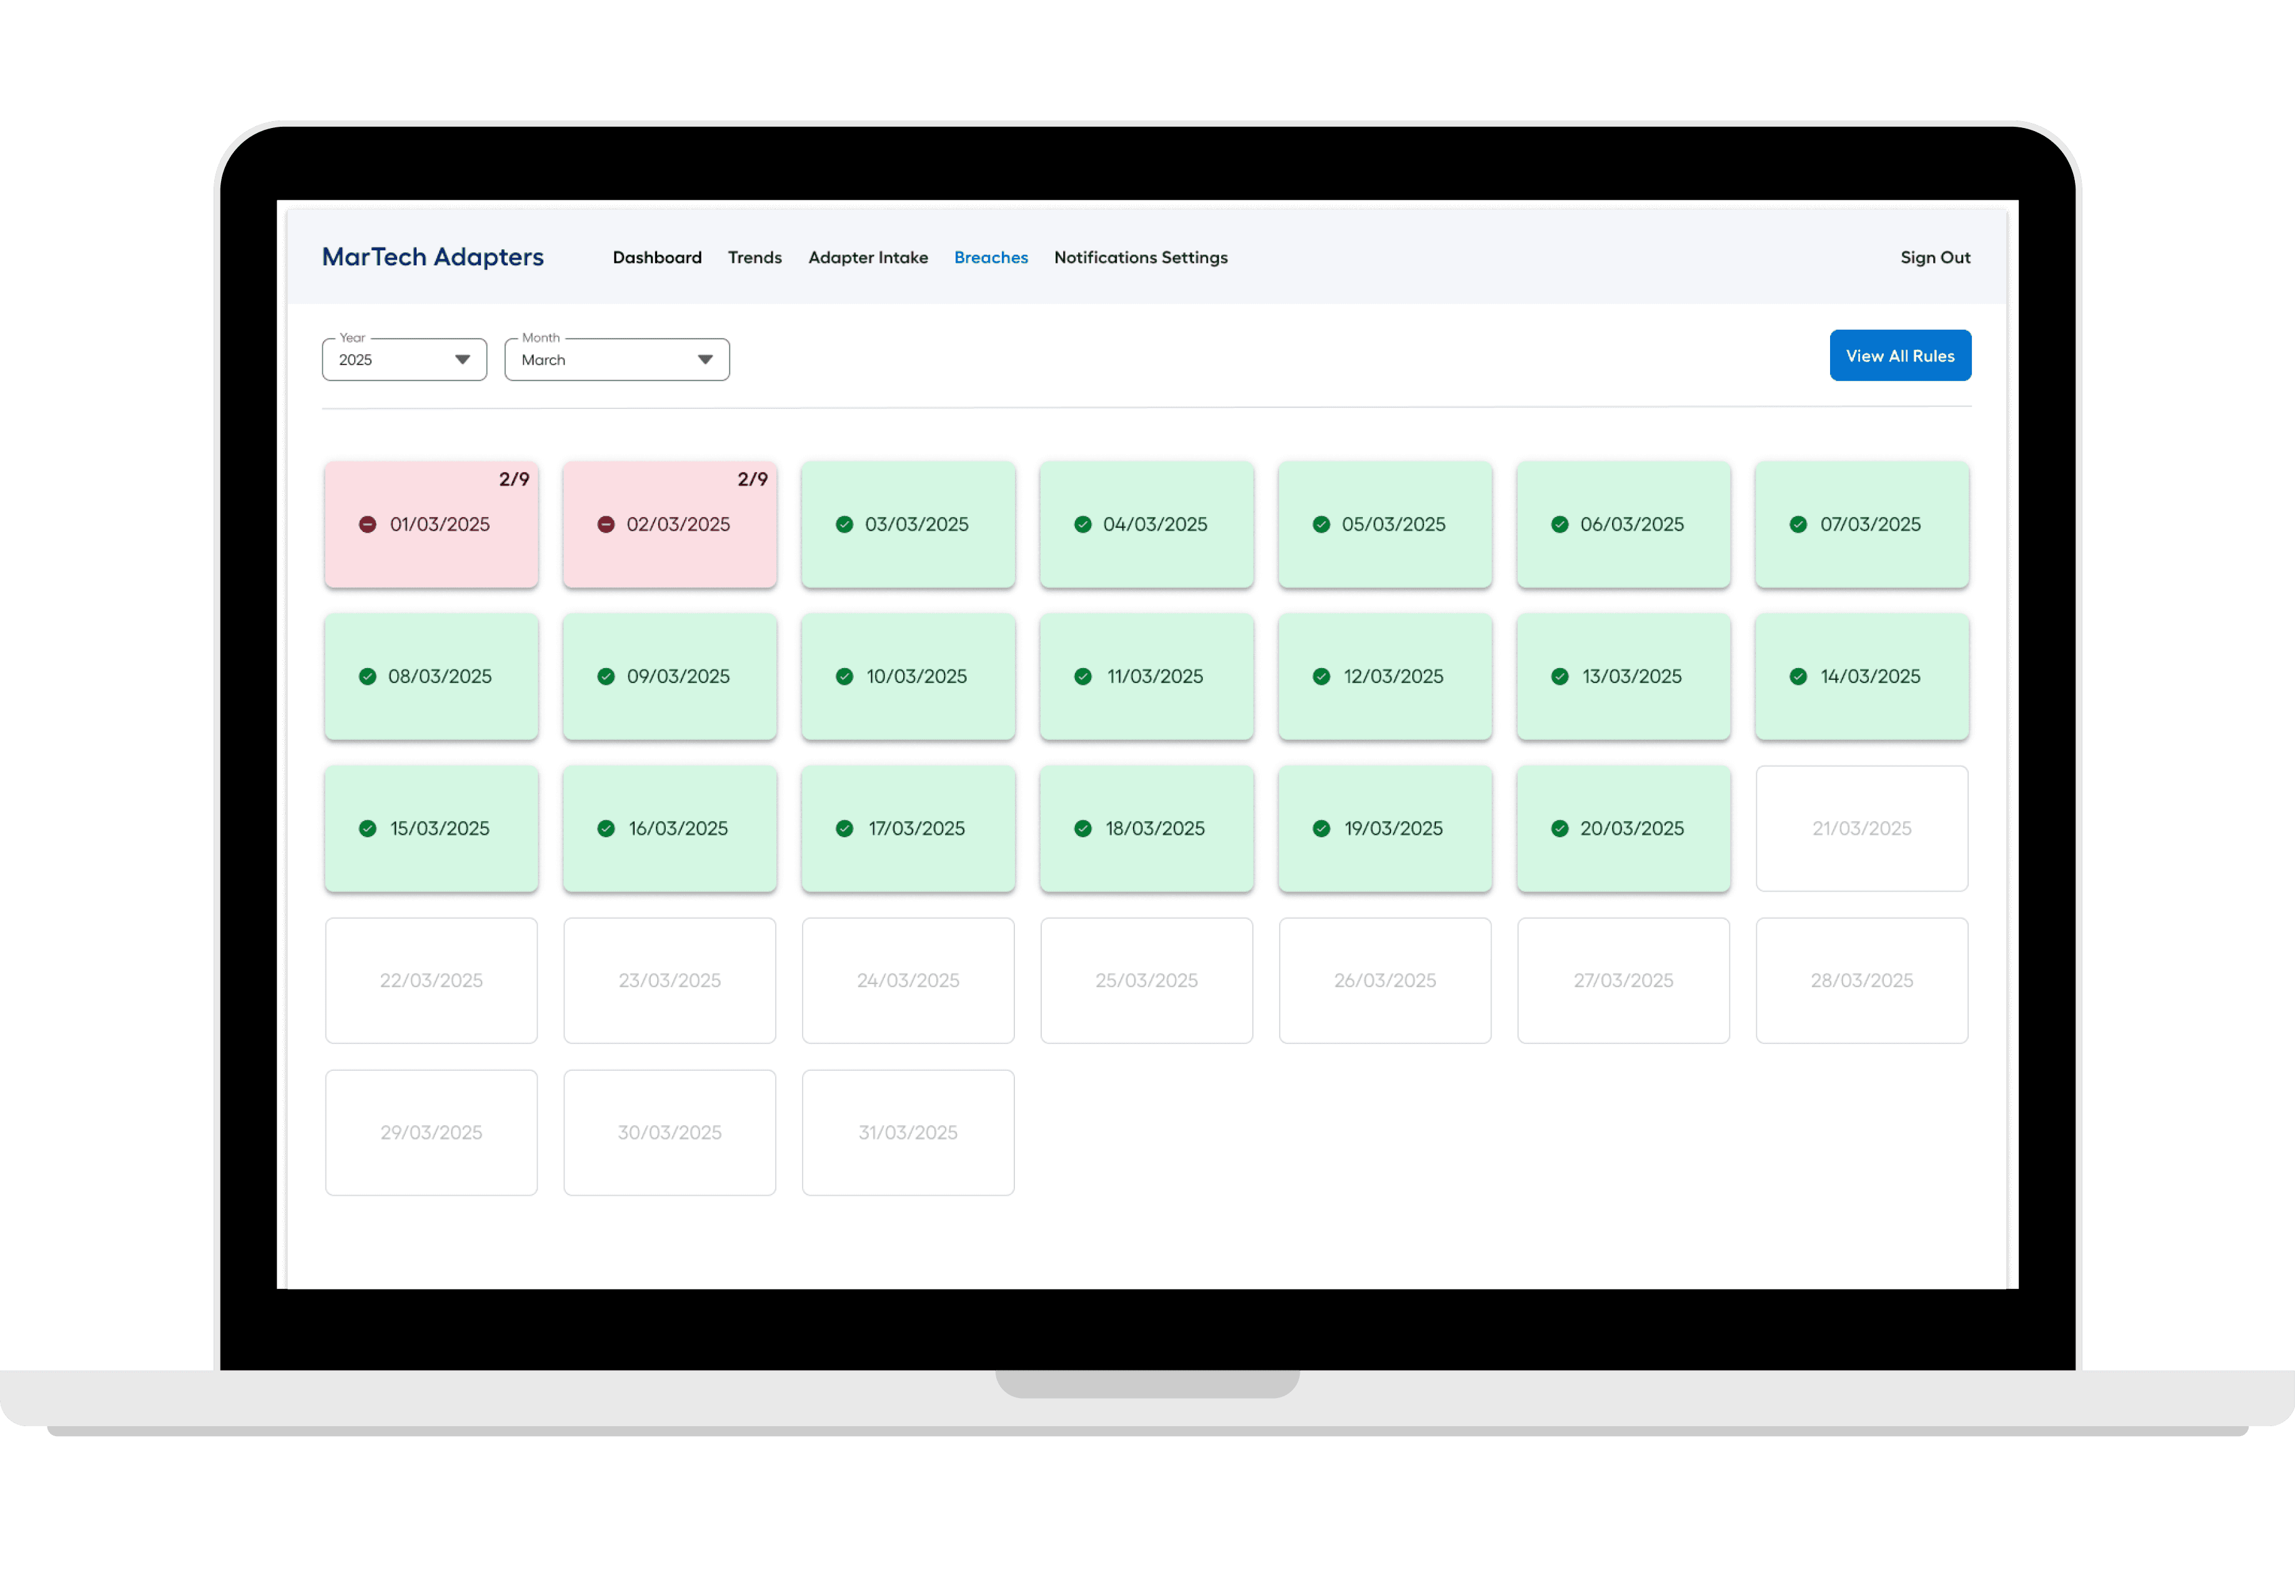Click green checkmark icon on 15/03/2025

point(367,829)
